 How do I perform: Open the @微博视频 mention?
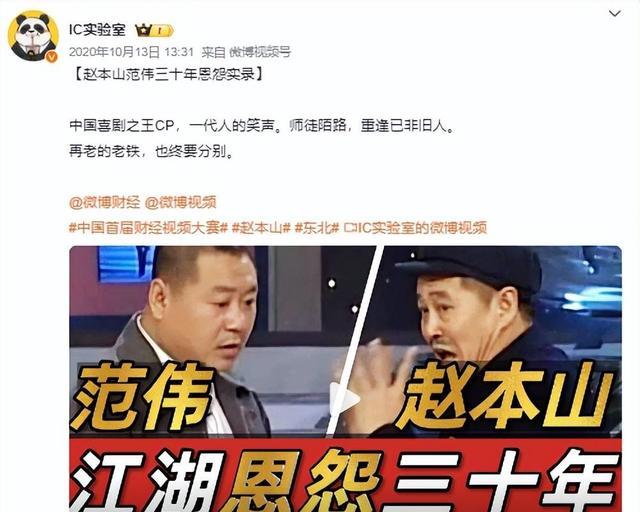pyautogui.click(x=181, y=203)
